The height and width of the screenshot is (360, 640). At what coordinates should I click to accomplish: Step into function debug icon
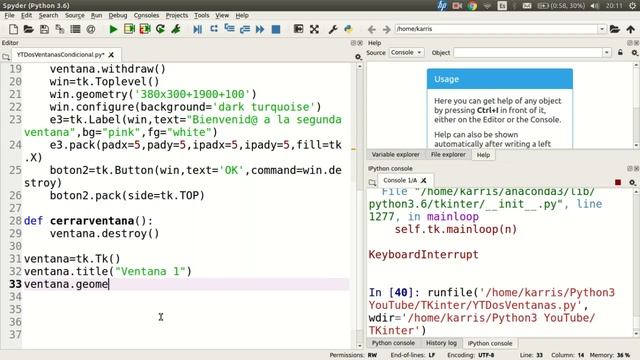[229, 29]
